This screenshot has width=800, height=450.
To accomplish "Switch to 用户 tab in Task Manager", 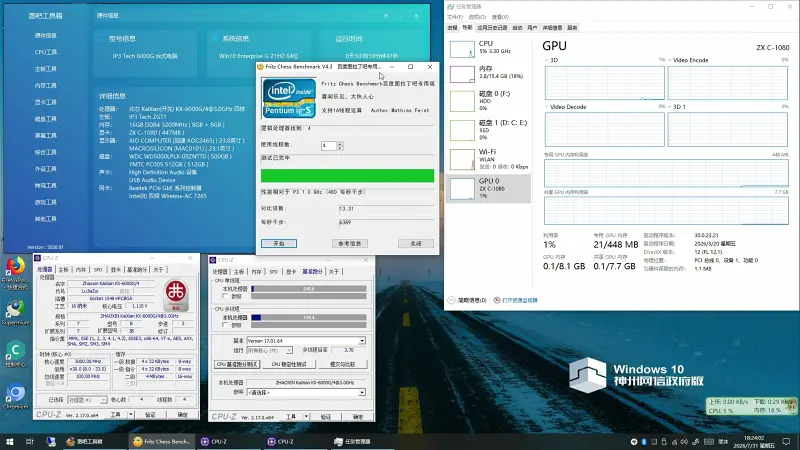I will [x=532, y=28].
